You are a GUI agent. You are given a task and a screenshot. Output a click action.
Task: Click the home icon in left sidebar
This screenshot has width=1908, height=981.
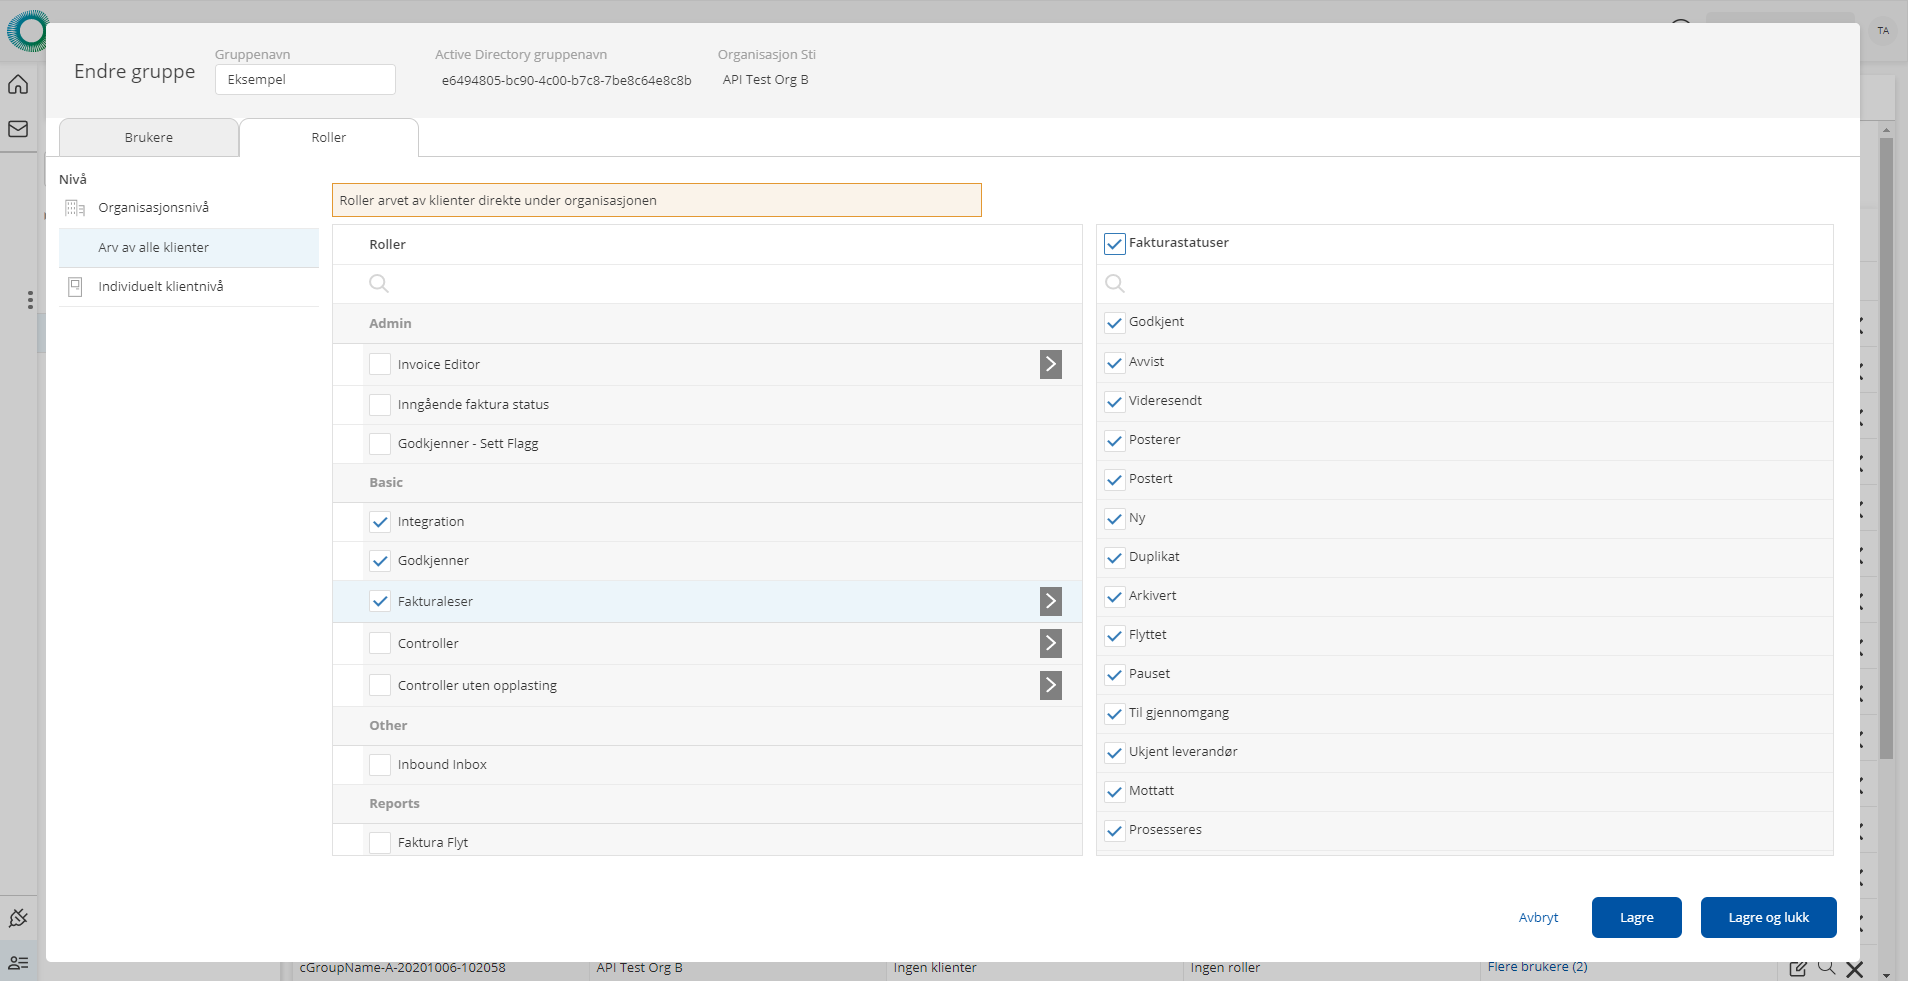pyautogui.click(x=18, y=84)
